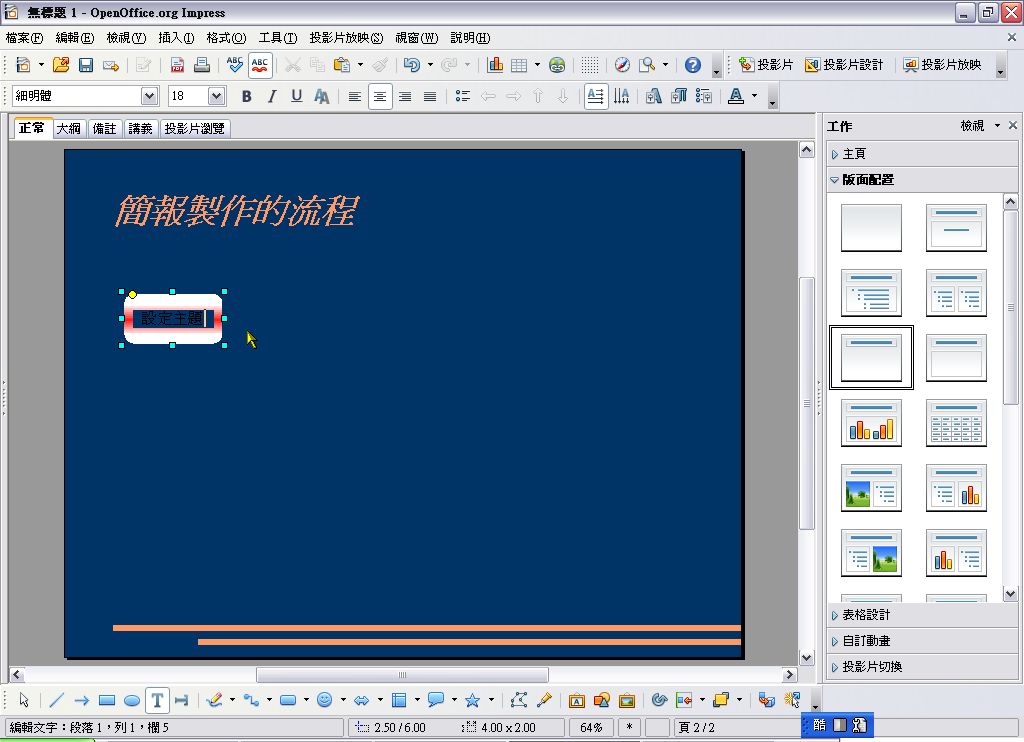
Task: Select the Rectangle drawing tool
Action: click(x=106, y=701)
